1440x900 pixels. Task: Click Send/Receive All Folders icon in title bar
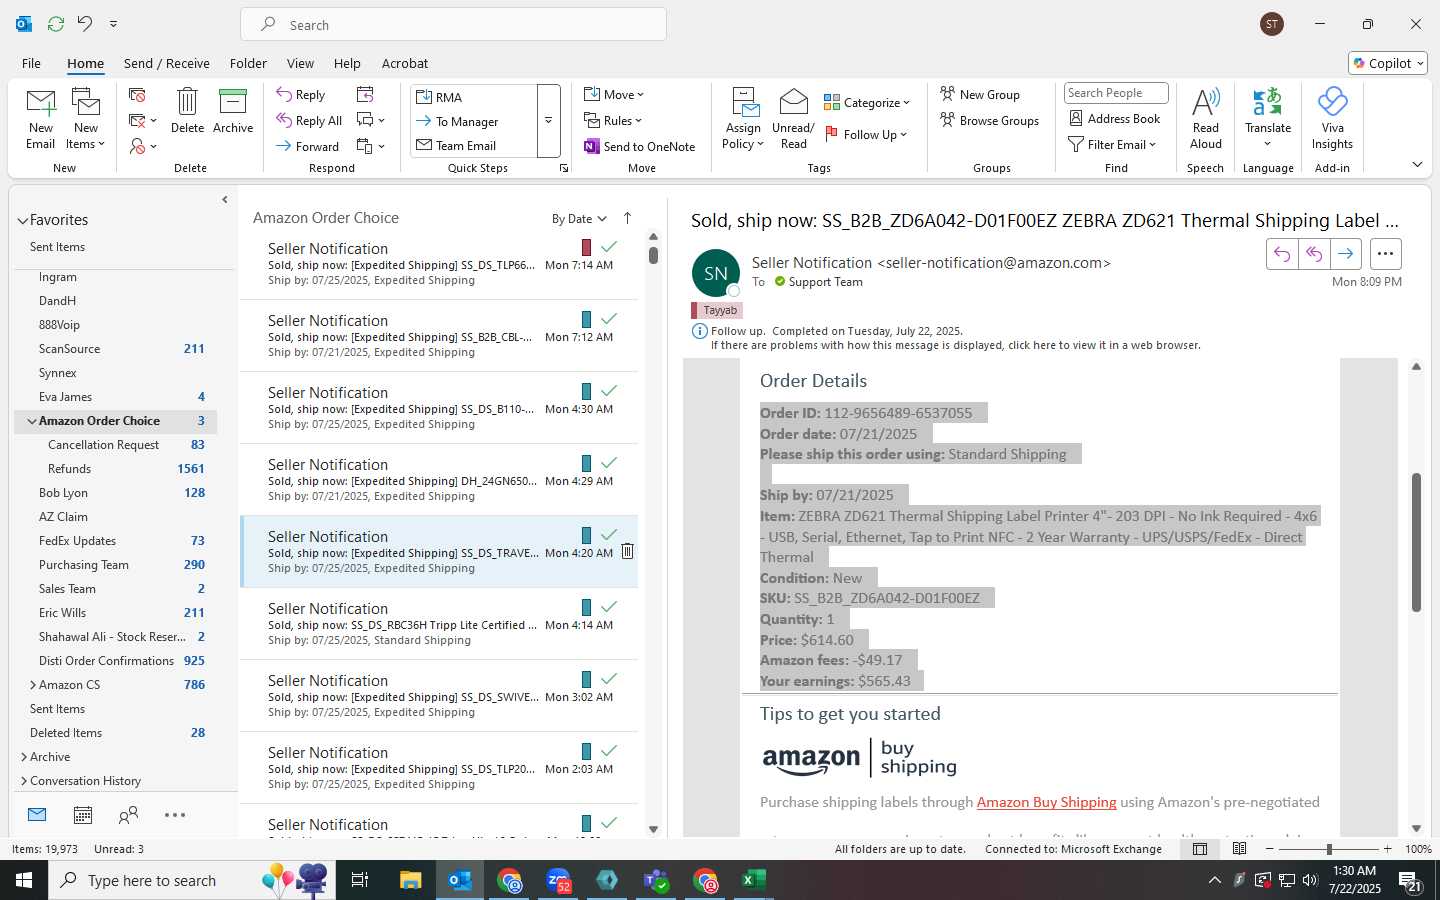click(x=56, y=23)
